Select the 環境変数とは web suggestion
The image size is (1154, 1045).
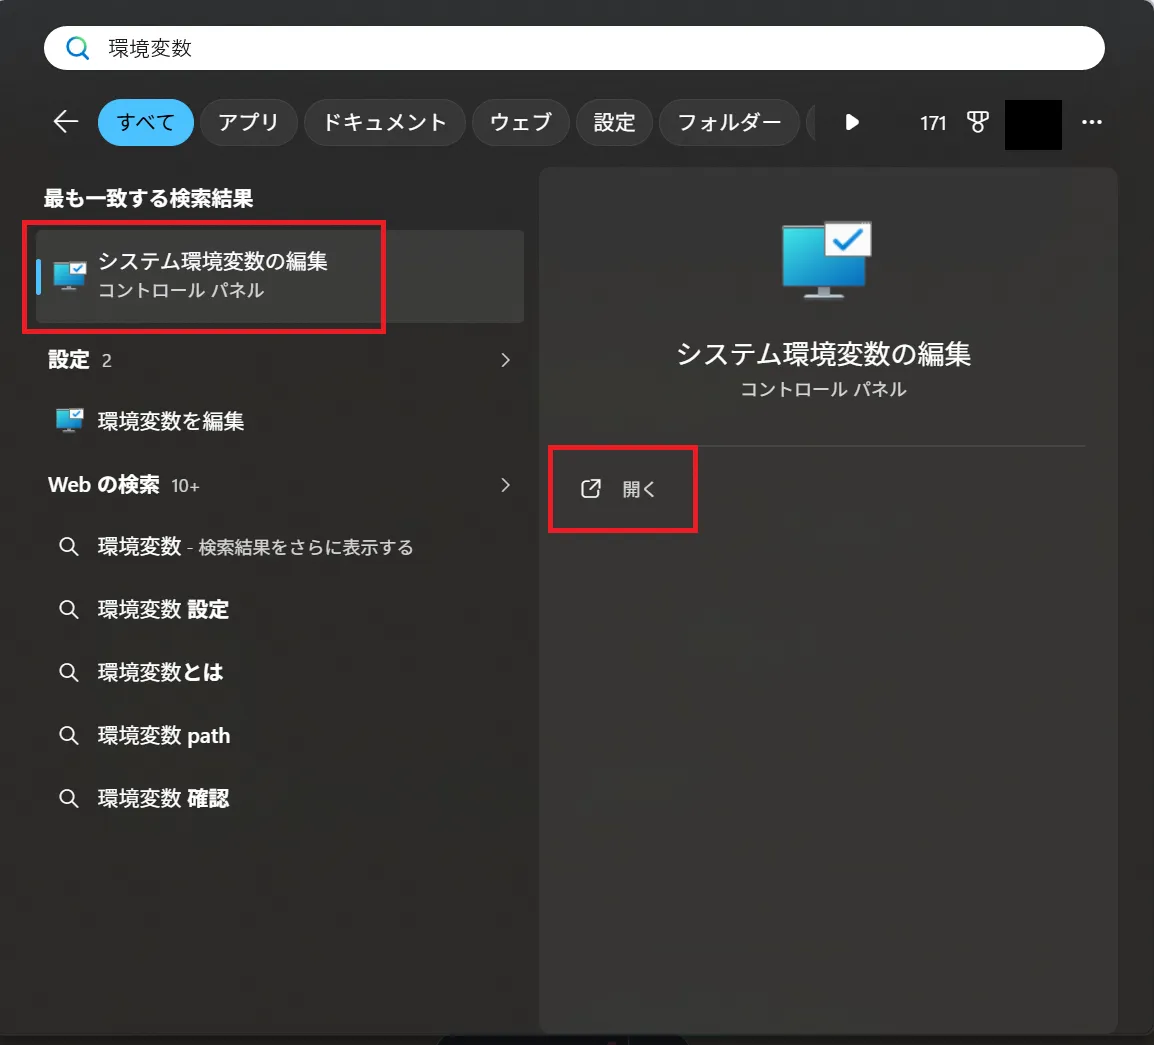[160, 672]
